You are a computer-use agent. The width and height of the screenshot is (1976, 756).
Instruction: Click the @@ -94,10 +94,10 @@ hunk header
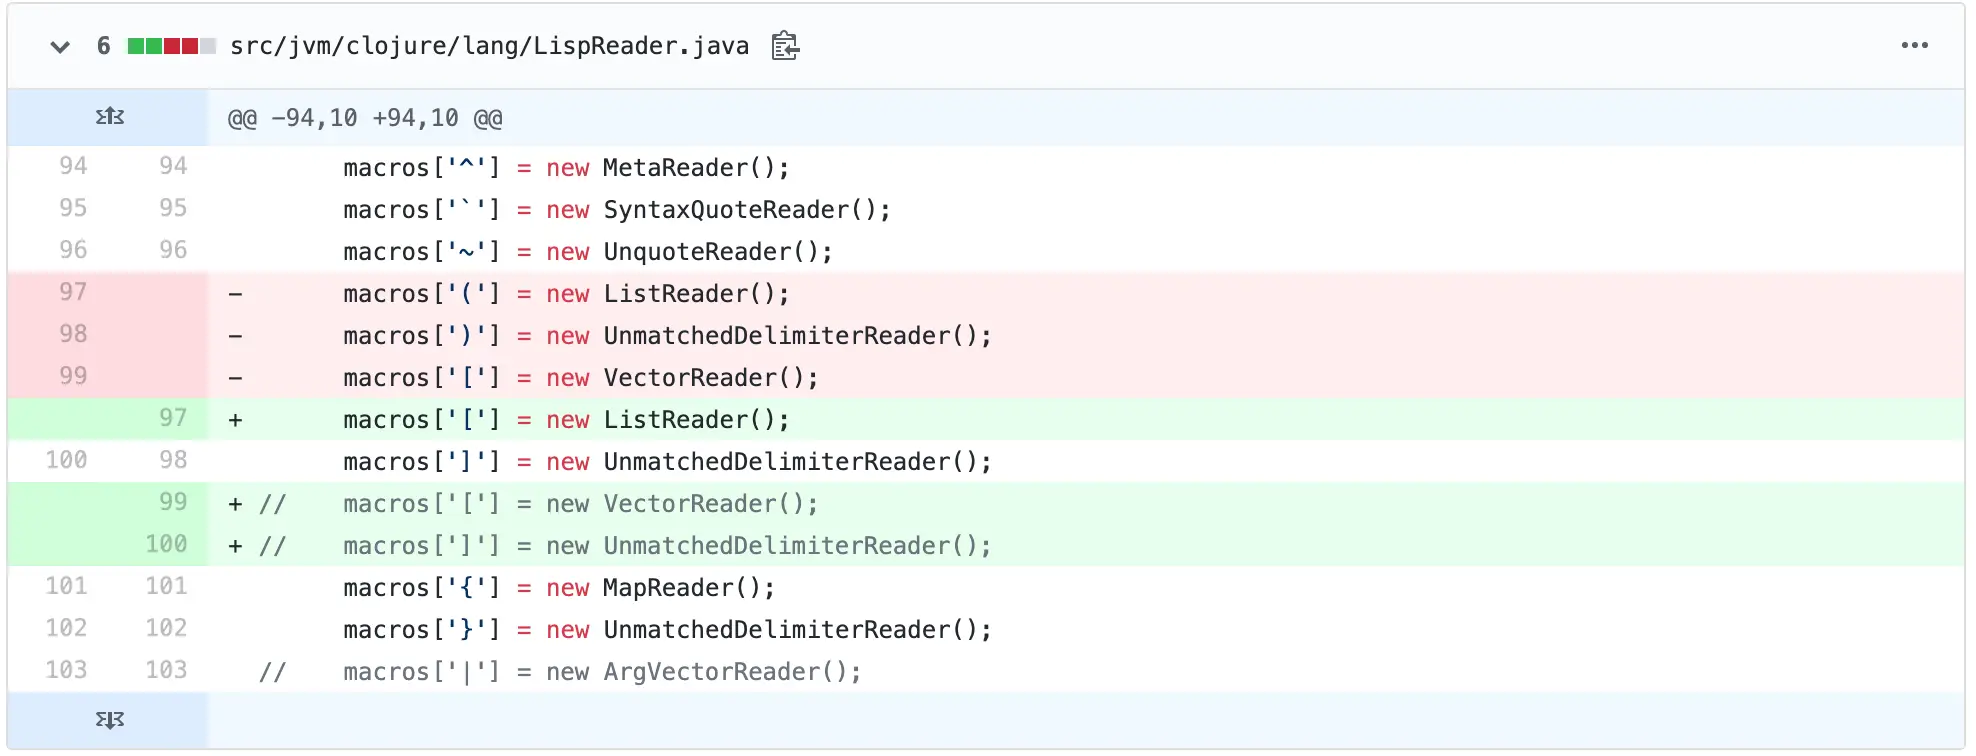365,118
